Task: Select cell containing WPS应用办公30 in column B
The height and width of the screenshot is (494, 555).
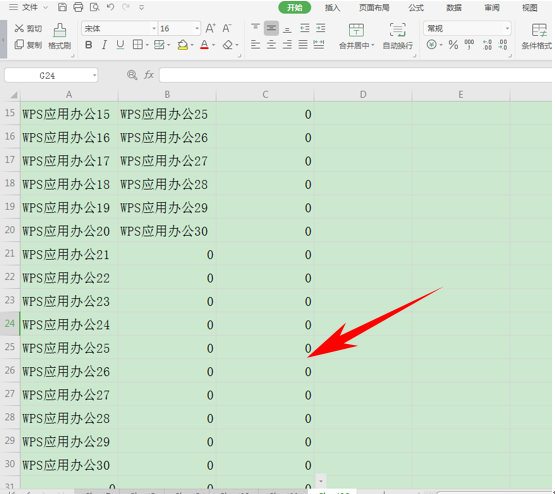Action: pos(167,231)
